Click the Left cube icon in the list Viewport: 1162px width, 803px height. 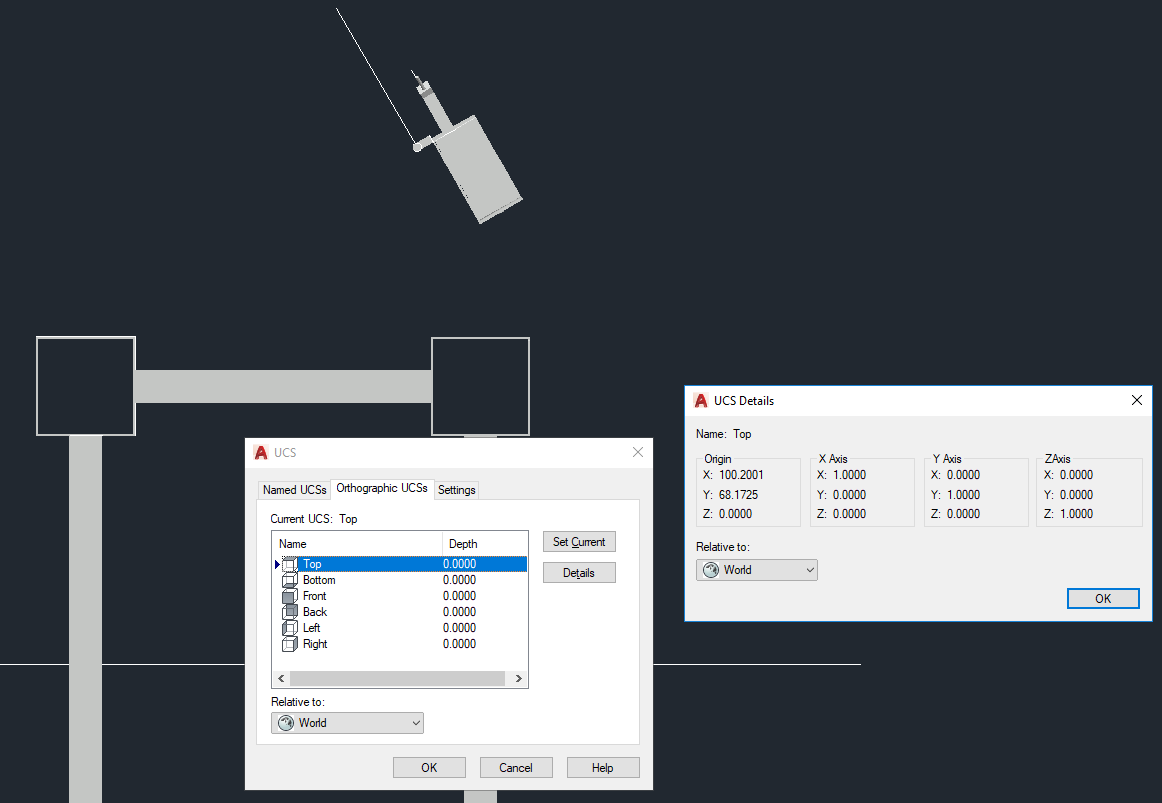click(290, 628)
